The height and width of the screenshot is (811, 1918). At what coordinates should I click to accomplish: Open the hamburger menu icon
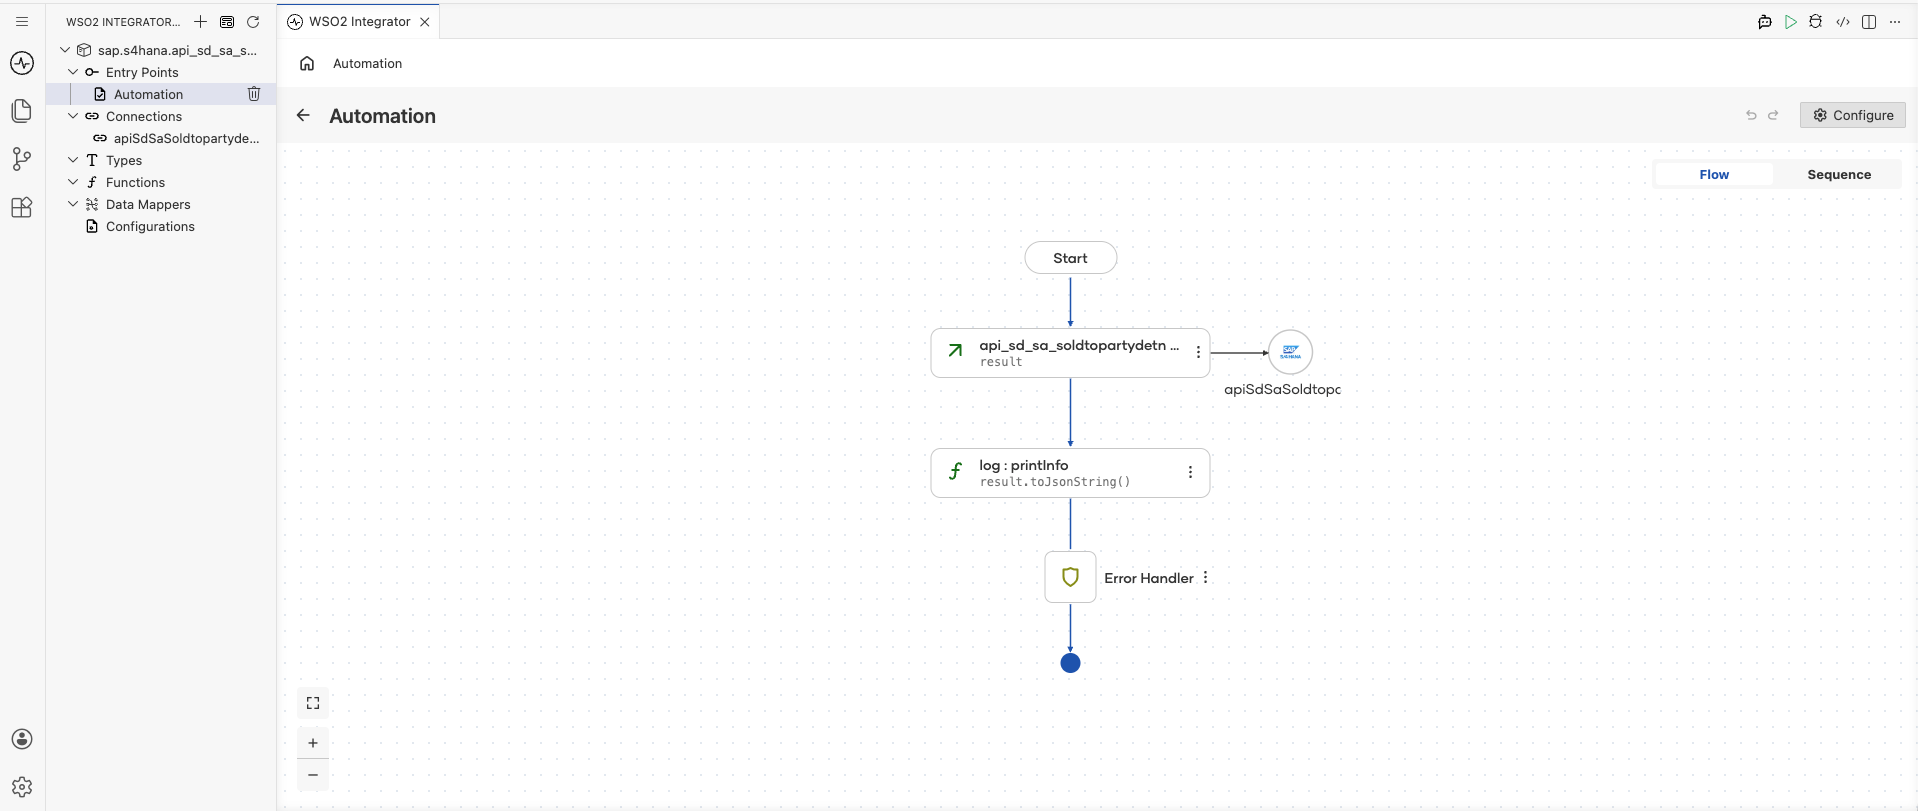pyautogui.click(x=22, y=21)
